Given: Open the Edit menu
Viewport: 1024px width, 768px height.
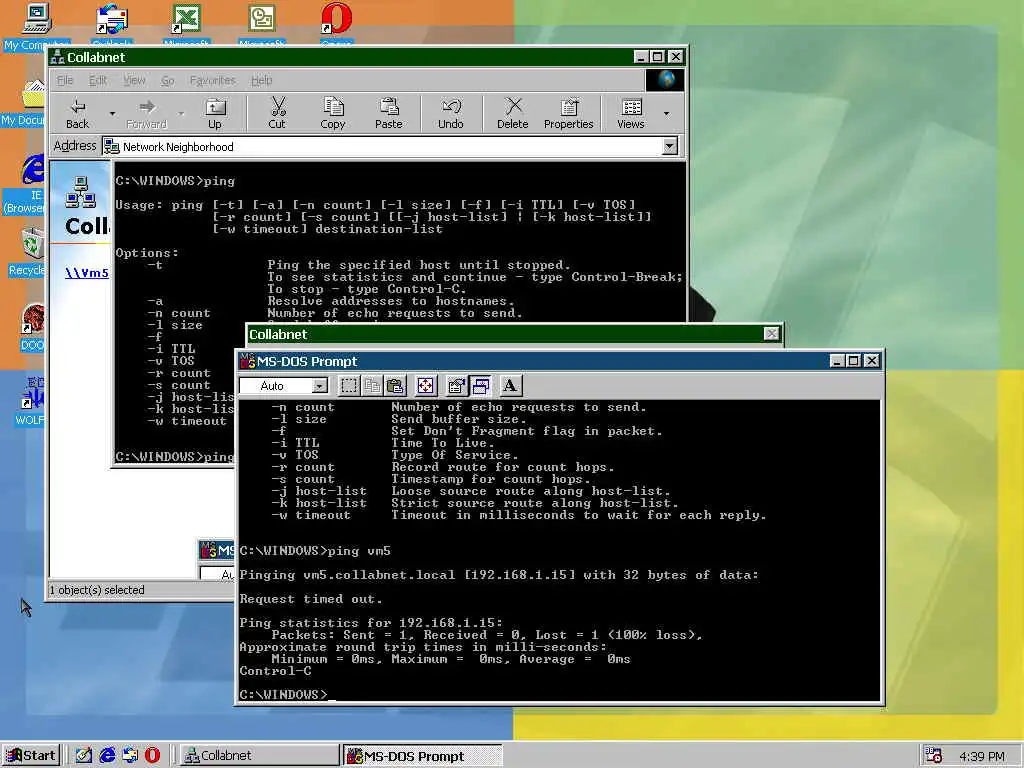Looking at the screenshot, I should pyautogui.click(x=98, y=80).
